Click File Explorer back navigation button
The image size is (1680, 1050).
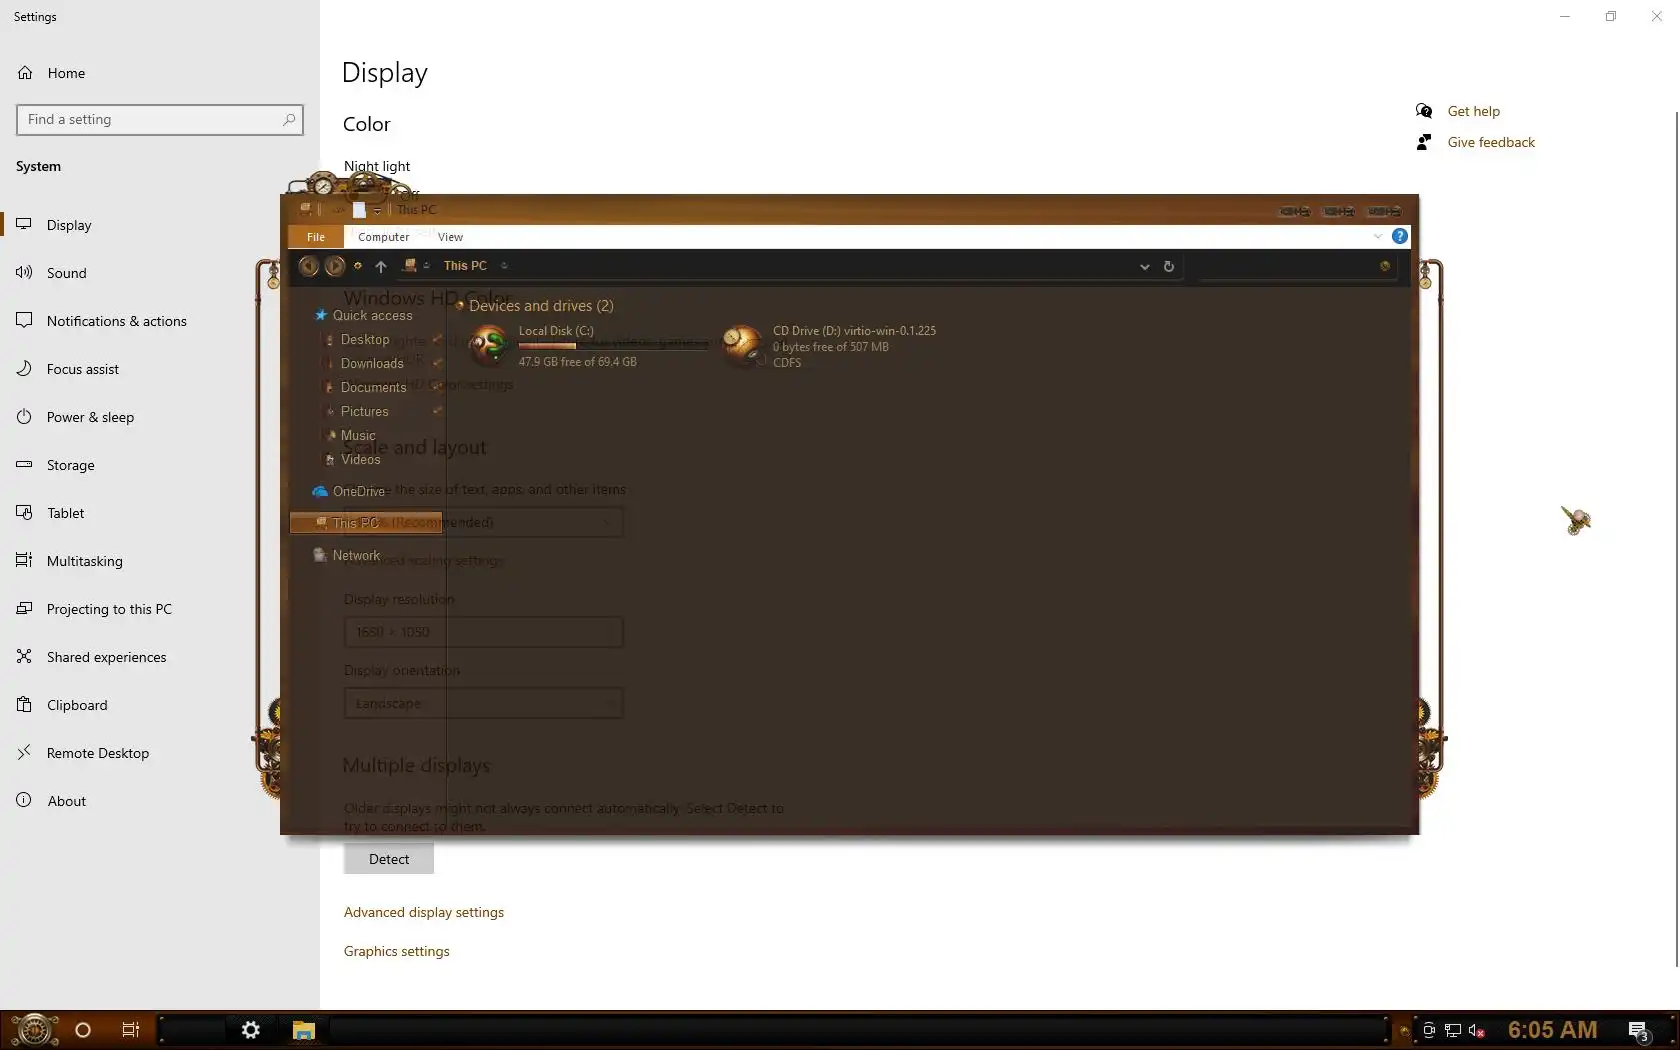[308, 266]
